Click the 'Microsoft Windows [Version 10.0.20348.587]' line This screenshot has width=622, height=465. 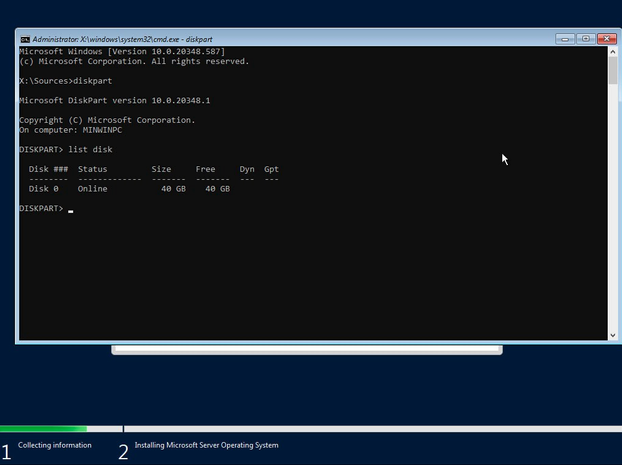point(122,52)
